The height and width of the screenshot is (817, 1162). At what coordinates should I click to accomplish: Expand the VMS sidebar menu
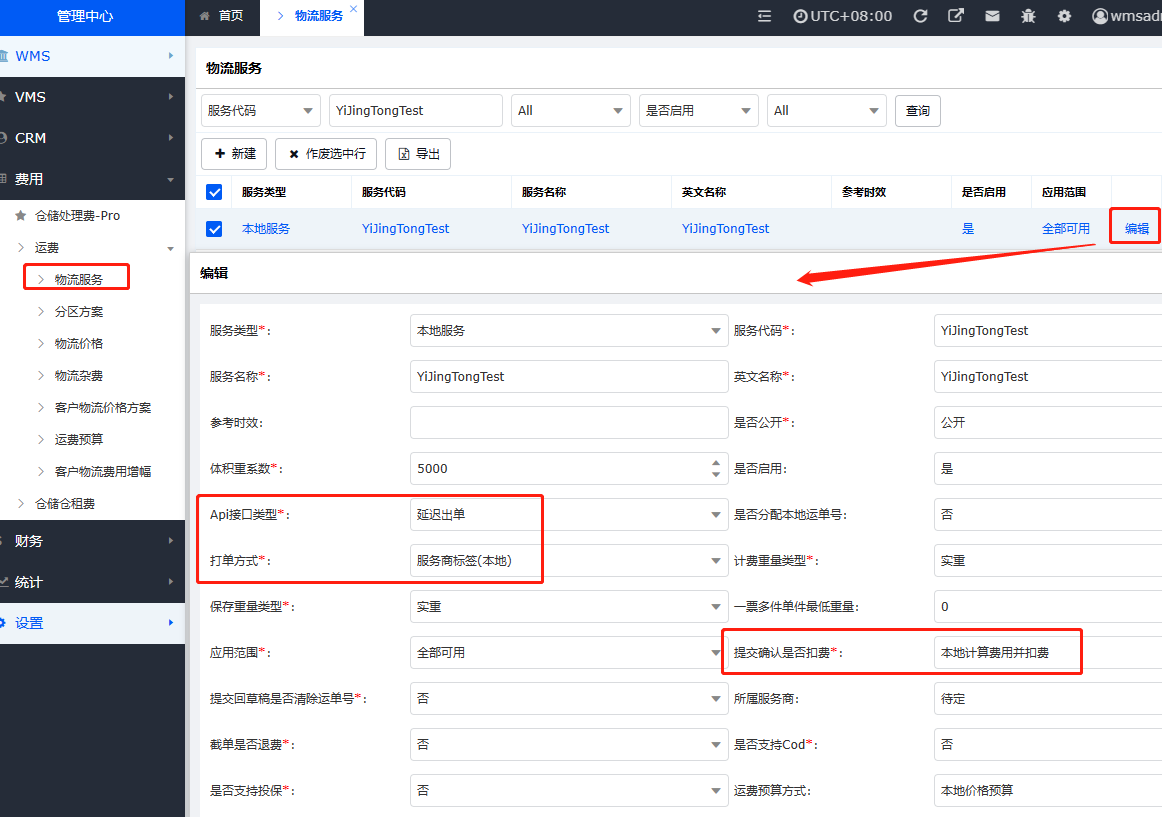(93, 97)
